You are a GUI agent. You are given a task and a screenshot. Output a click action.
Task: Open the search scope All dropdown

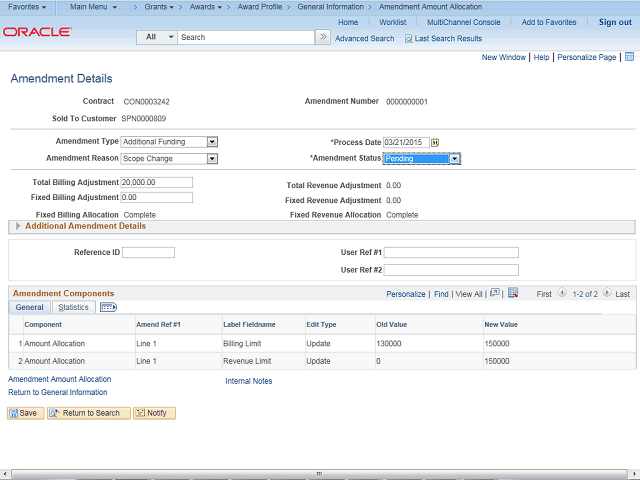(x=157, y=37)
